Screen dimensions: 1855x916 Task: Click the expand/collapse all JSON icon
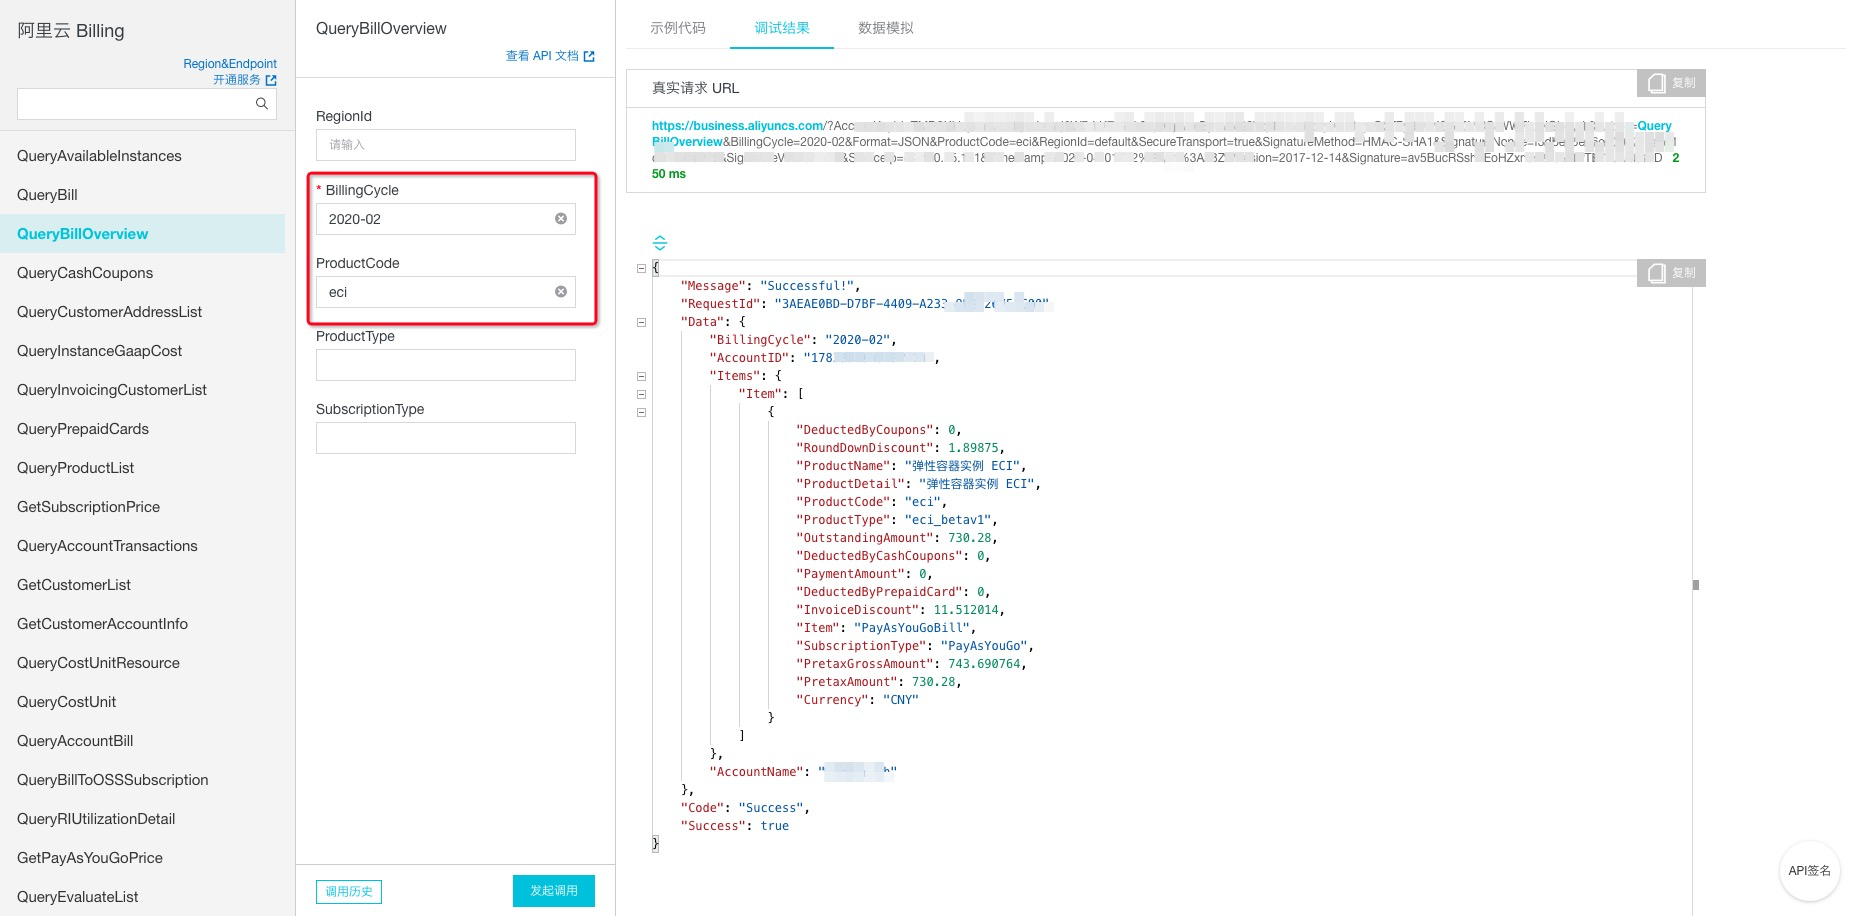click(x=660, y=243)
